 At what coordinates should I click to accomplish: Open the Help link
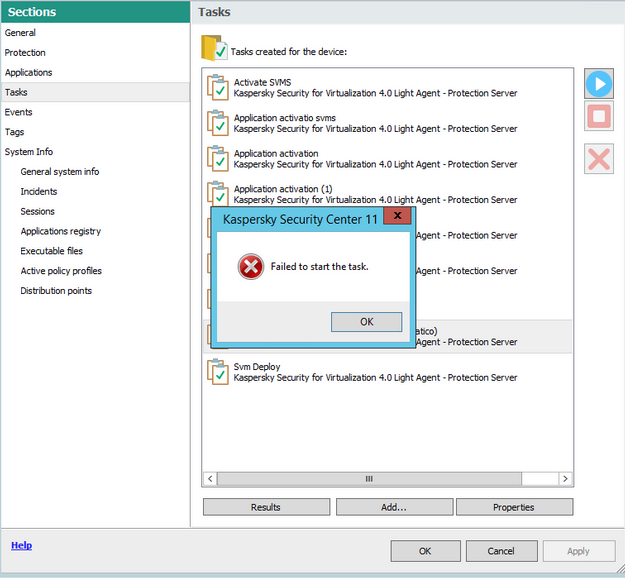click(x=22, y=545)
